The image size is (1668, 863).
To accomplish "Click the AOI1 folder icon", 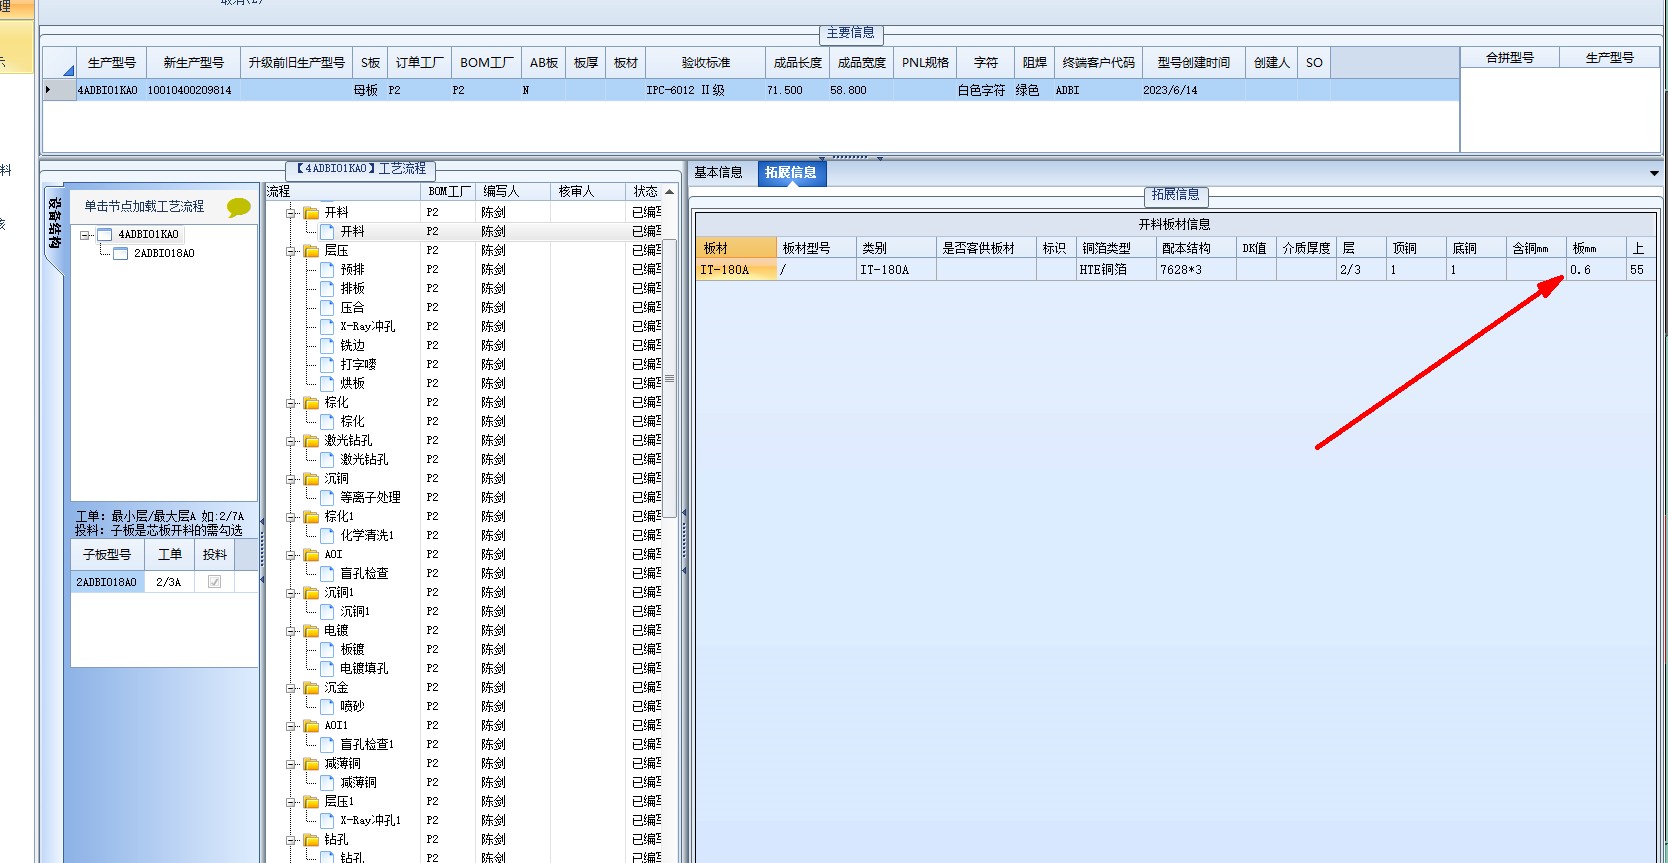I will point(311,726).
